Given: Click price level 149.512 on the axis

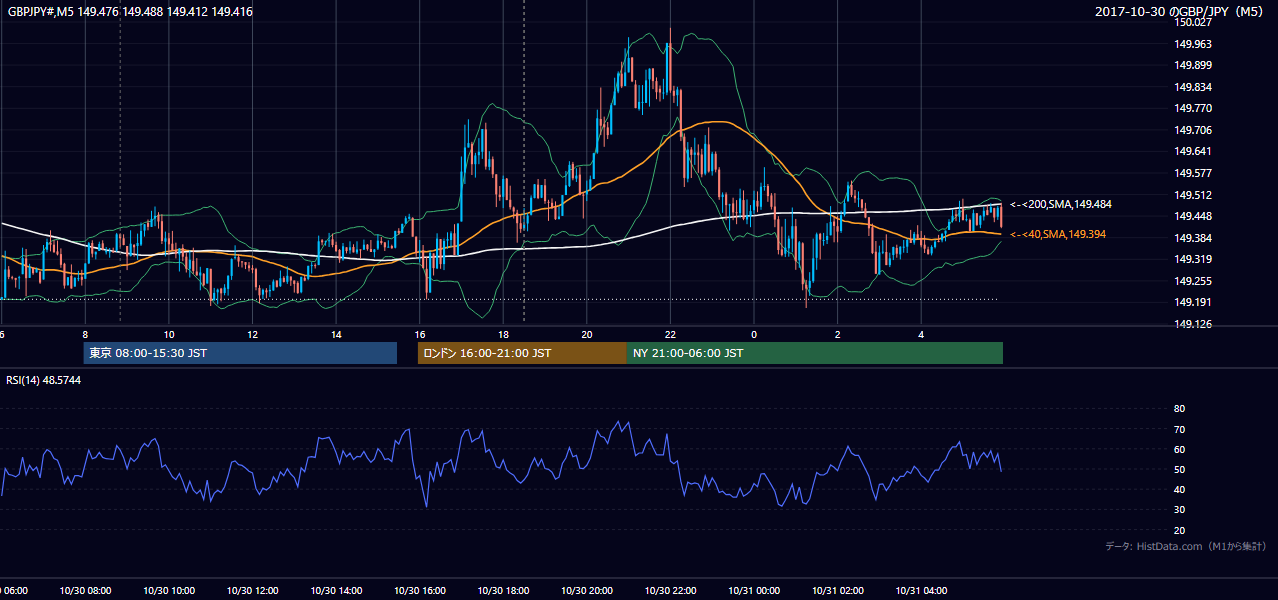Looking at the screenshot, I should tap(1194, 195).
